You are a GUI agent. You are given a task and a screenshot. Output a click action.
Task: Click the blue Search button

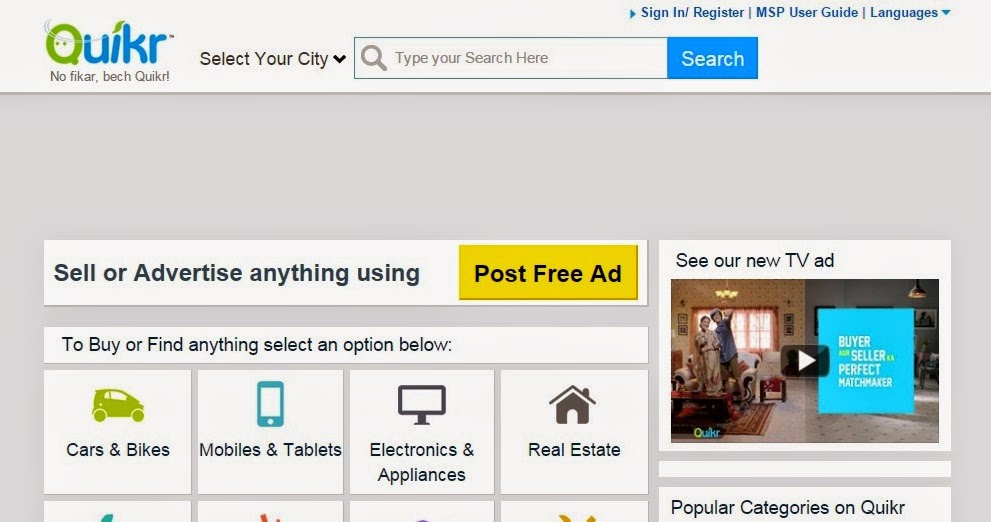712,58
